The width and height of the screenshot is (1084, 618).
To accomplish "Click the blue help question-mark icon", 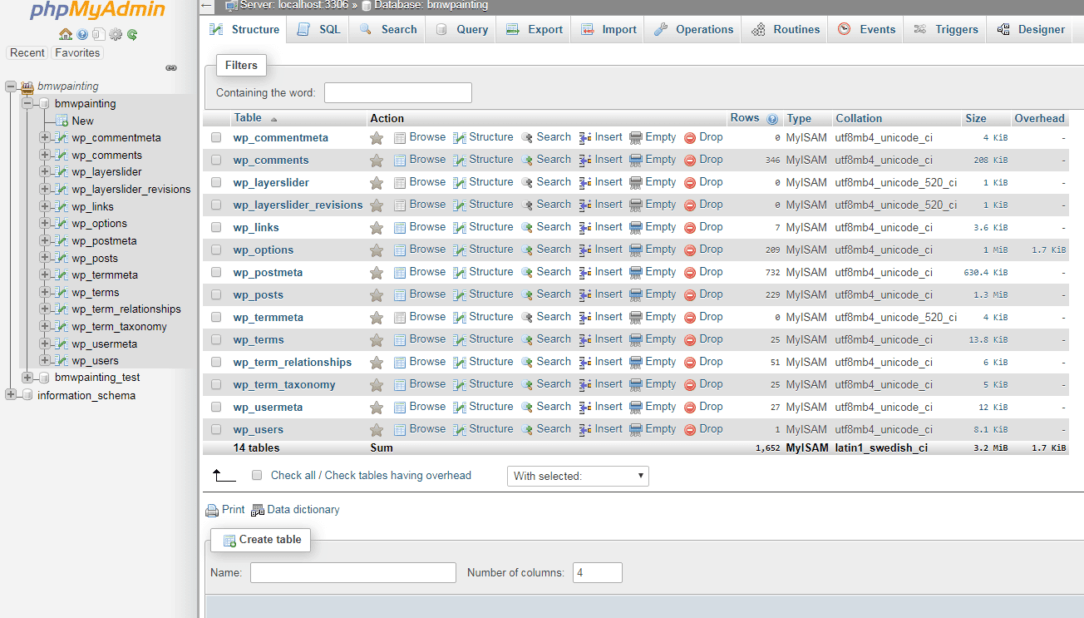I will (x=81, y=34).
